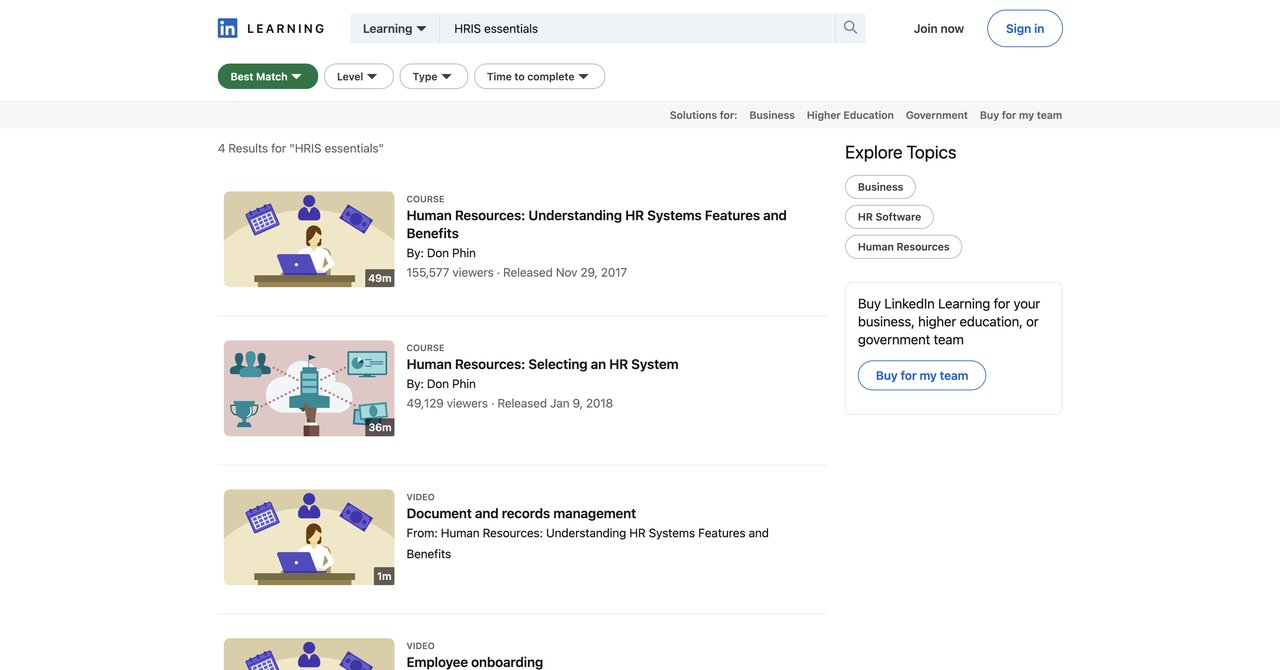Open the Employee onboarding video title

(x=474, y=662)
